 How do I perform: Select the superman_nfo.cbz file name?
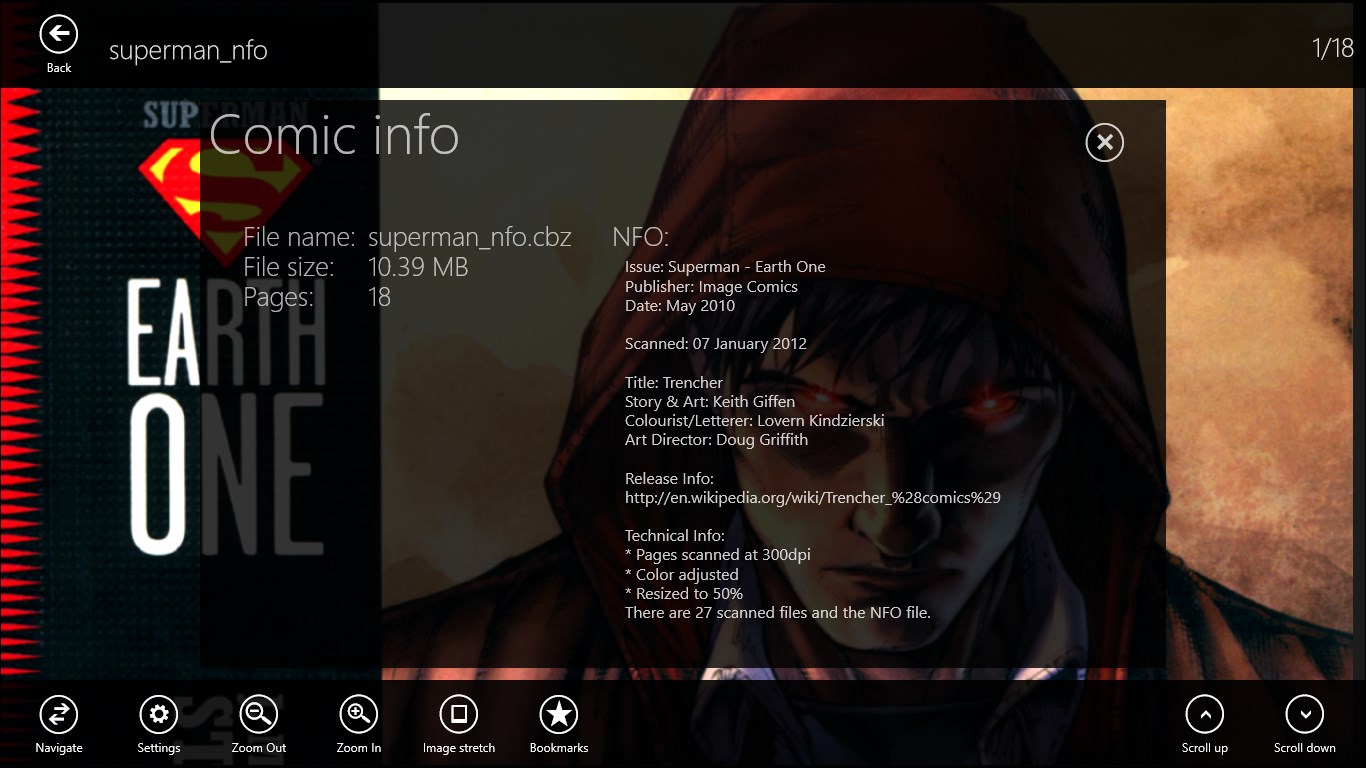pos(470,238)
